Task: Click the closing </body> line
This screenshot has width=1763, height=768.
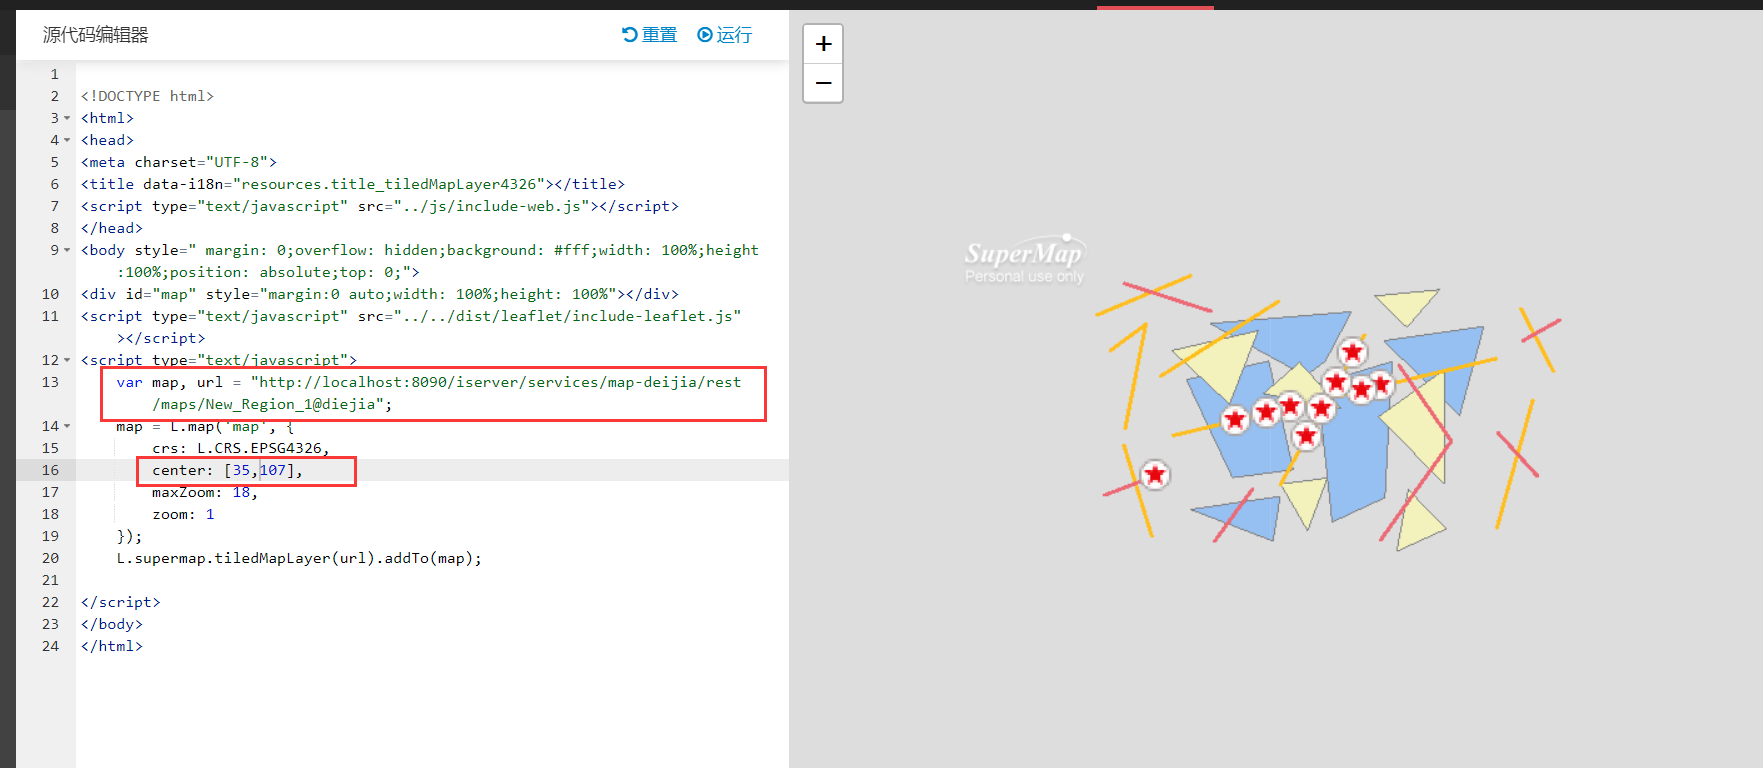Action: [x=112, y=624]
